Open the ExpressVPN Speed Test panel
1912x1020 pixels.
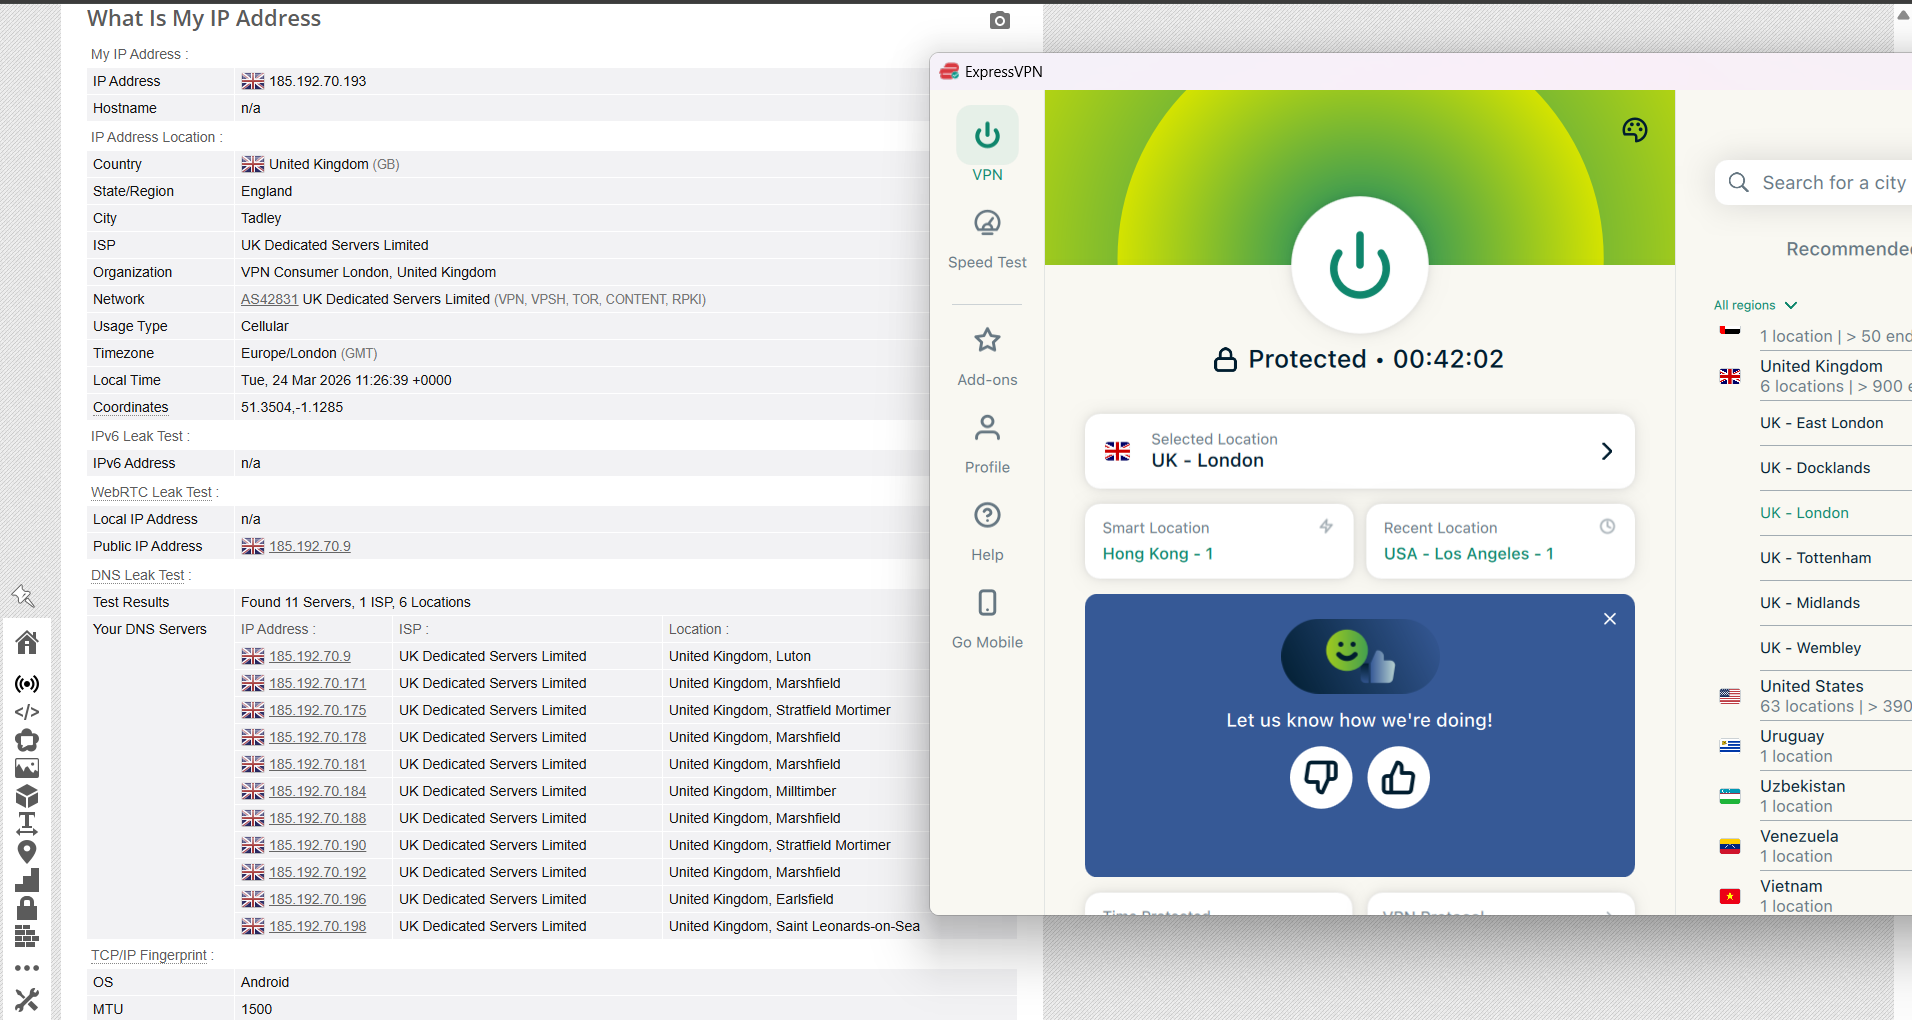[986, 238]
